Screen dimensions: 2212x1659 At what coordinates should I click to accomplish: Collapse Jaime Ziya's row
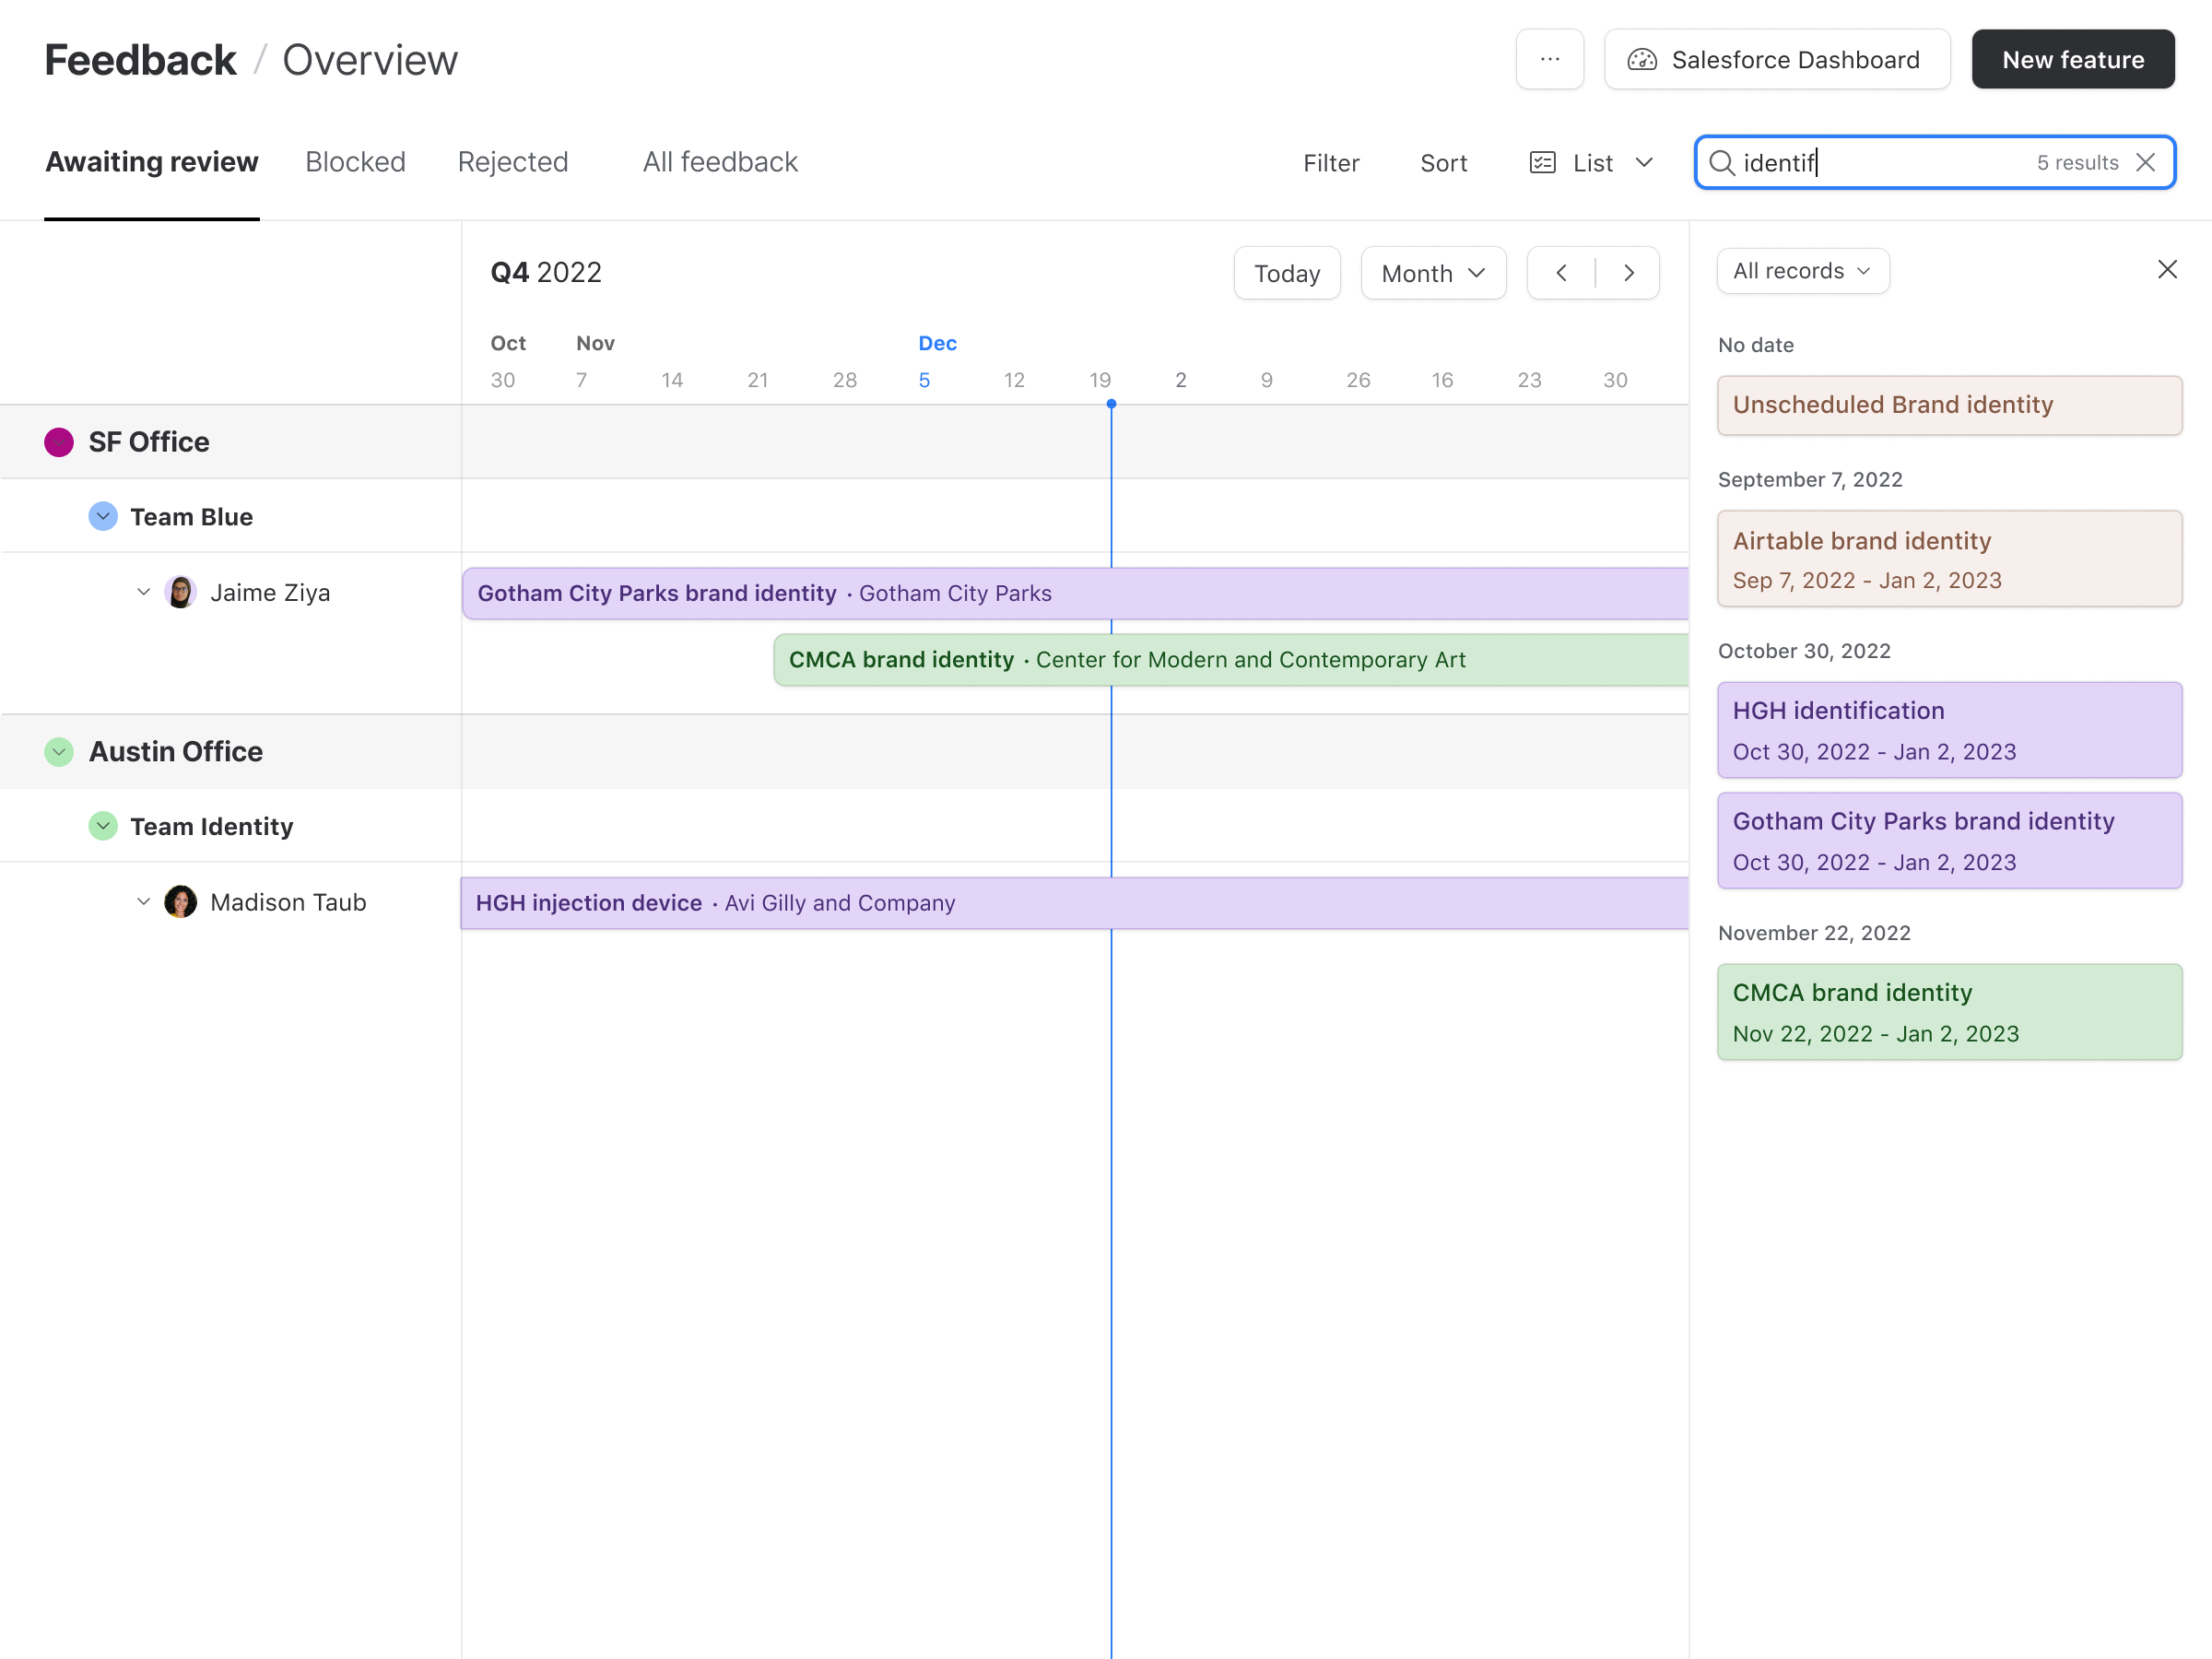click(x=143, y=592)
